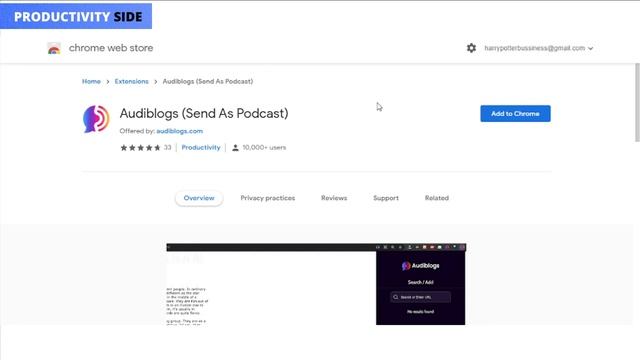The image size is (640, 360).
Task: Click the search field in the preview screenshot
Action: (x=420, y=297)
